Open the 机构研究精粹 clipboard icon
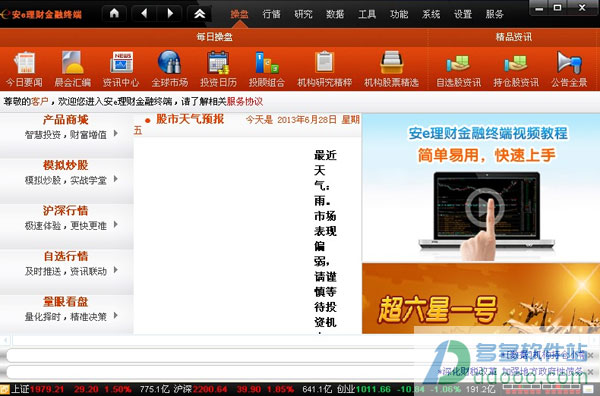The width and height of the screenshot is (600, 396). 324,62
